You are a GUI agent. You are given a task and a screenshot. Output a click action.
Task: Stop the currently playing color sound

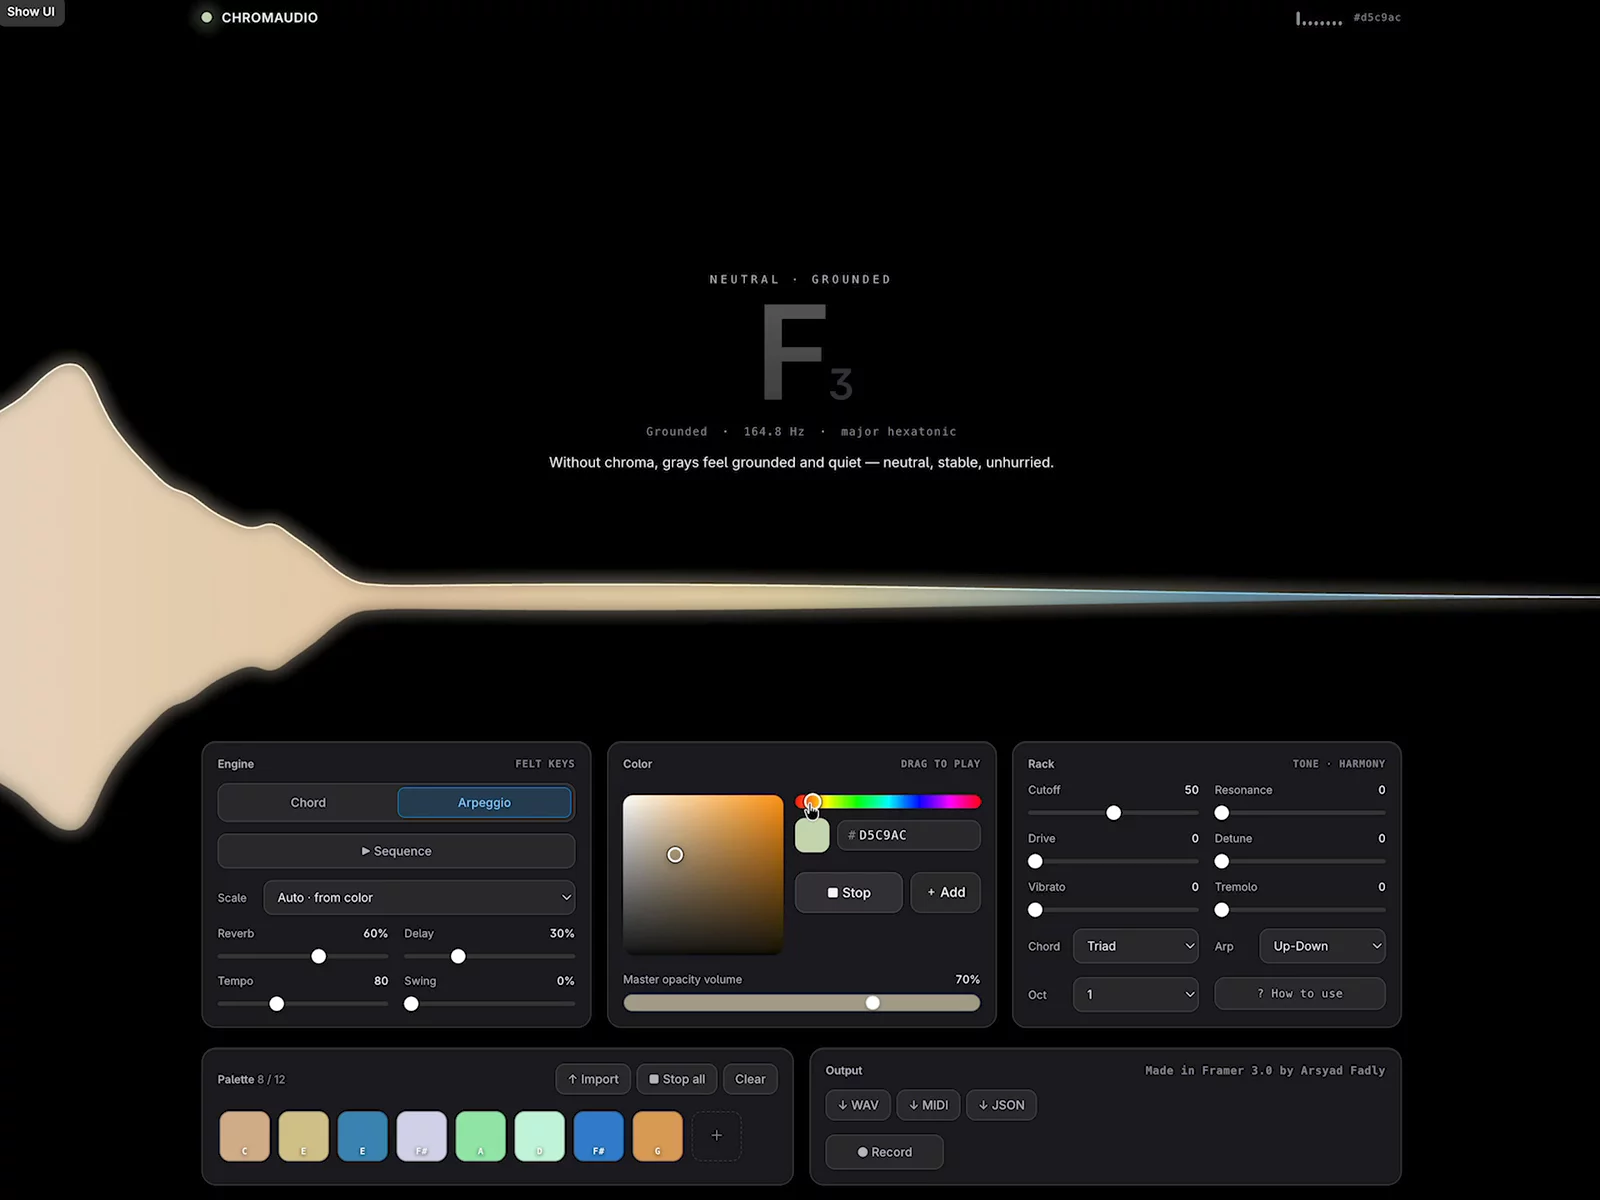tap(849, 892)
